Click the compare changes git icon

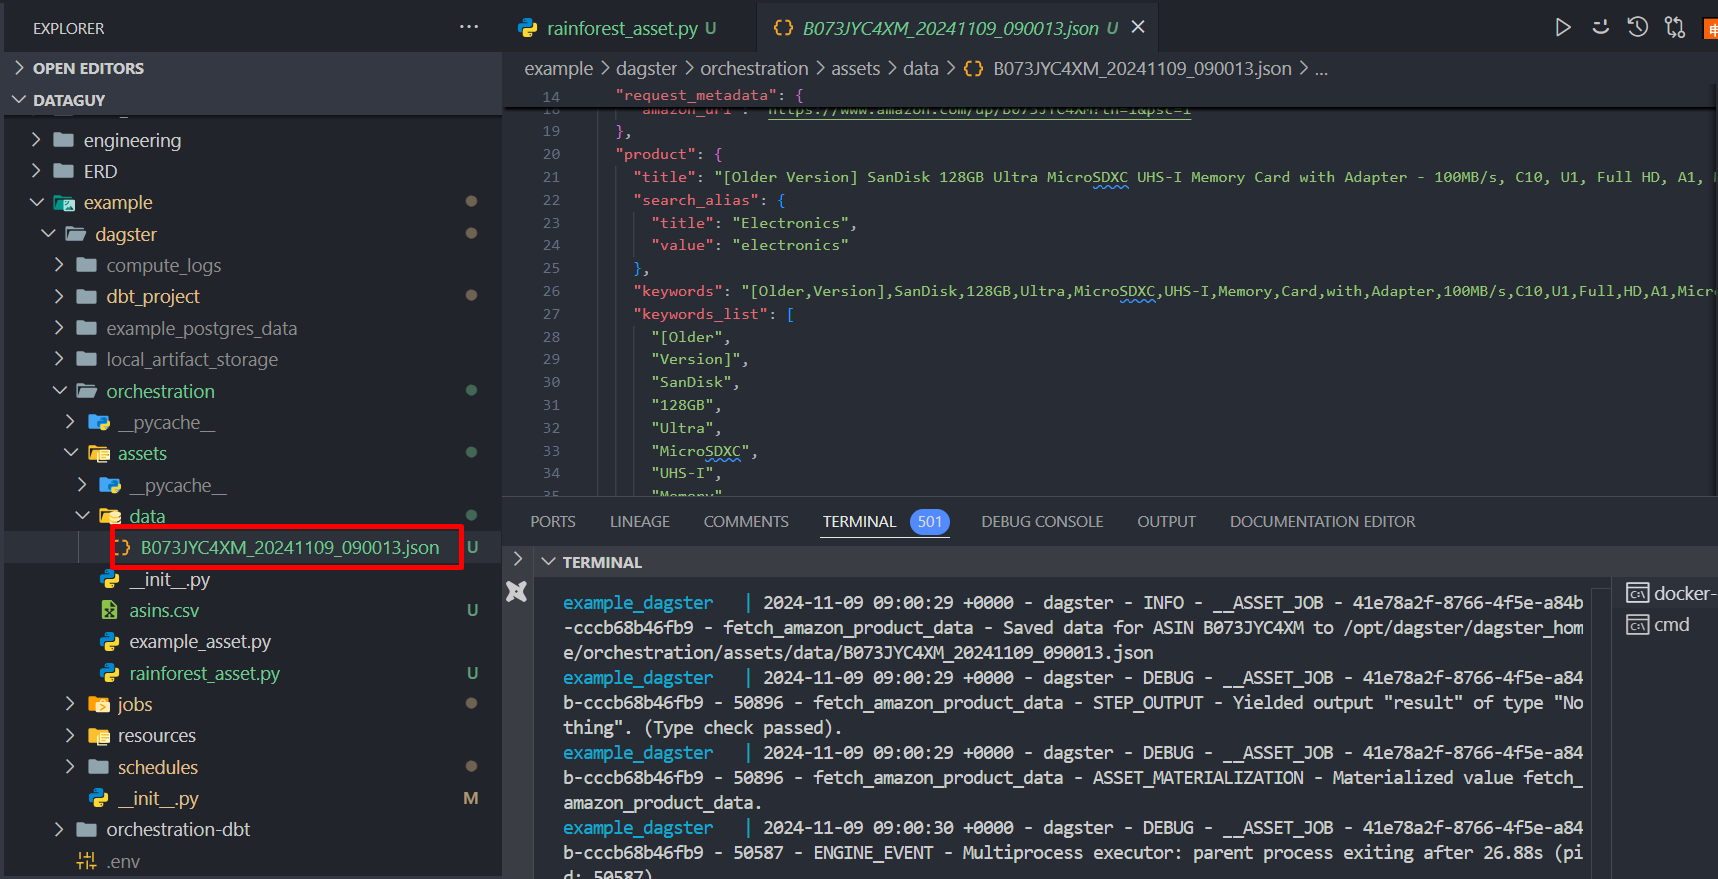tap(1674, 27)
